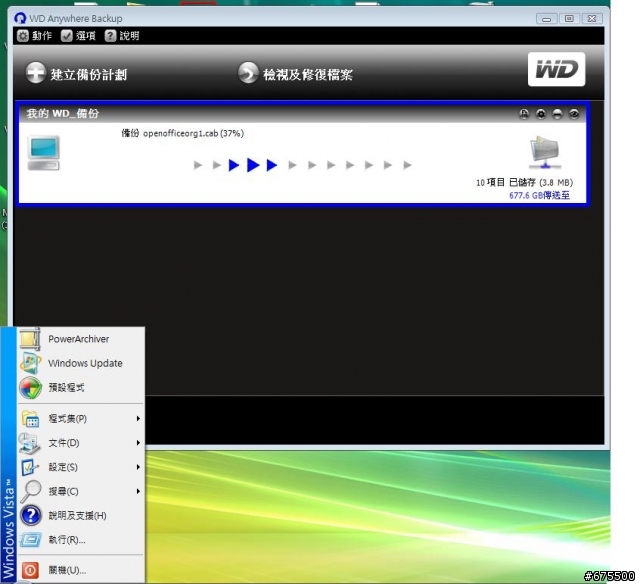Click the 備份 openofficeorg1.cab (37%) status text
The width and height of the screenshot is (640, 584).
coord(182,133)
